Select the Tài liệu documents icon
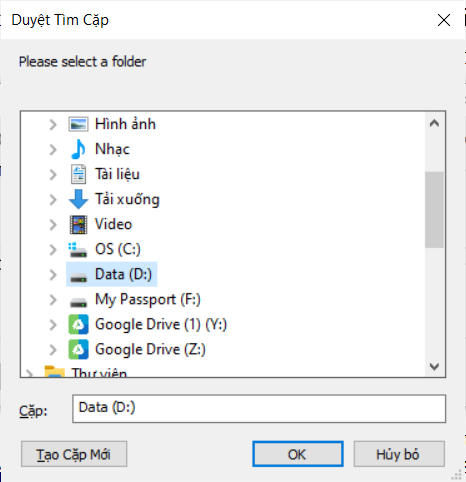Screen dimensions: 466x482 (78, 174)
